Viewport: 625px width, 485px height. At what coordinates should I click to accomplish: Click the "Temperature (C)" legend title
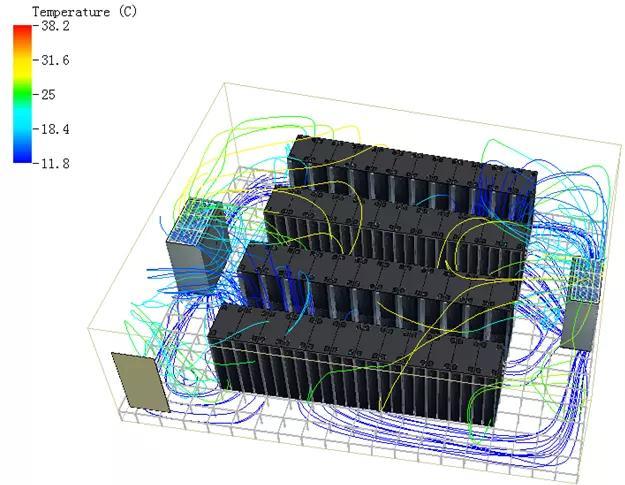tap(85, 12)
